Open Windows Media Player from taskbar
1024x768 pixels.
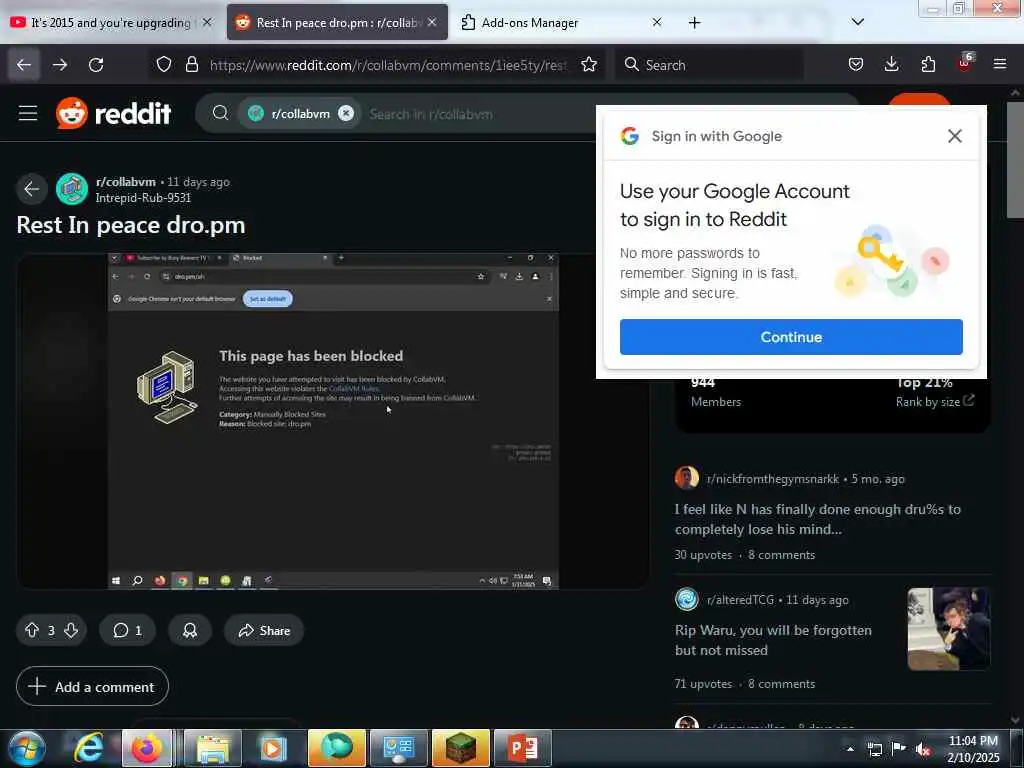click(x=274, y=748)
